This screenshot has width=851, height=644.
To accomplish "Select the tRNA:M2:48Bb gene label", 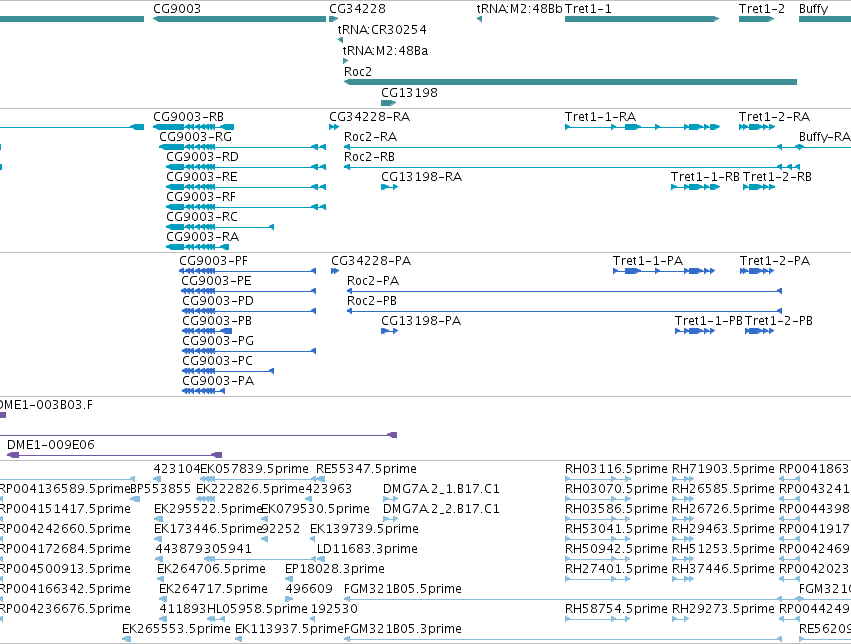I will (519, 9).
